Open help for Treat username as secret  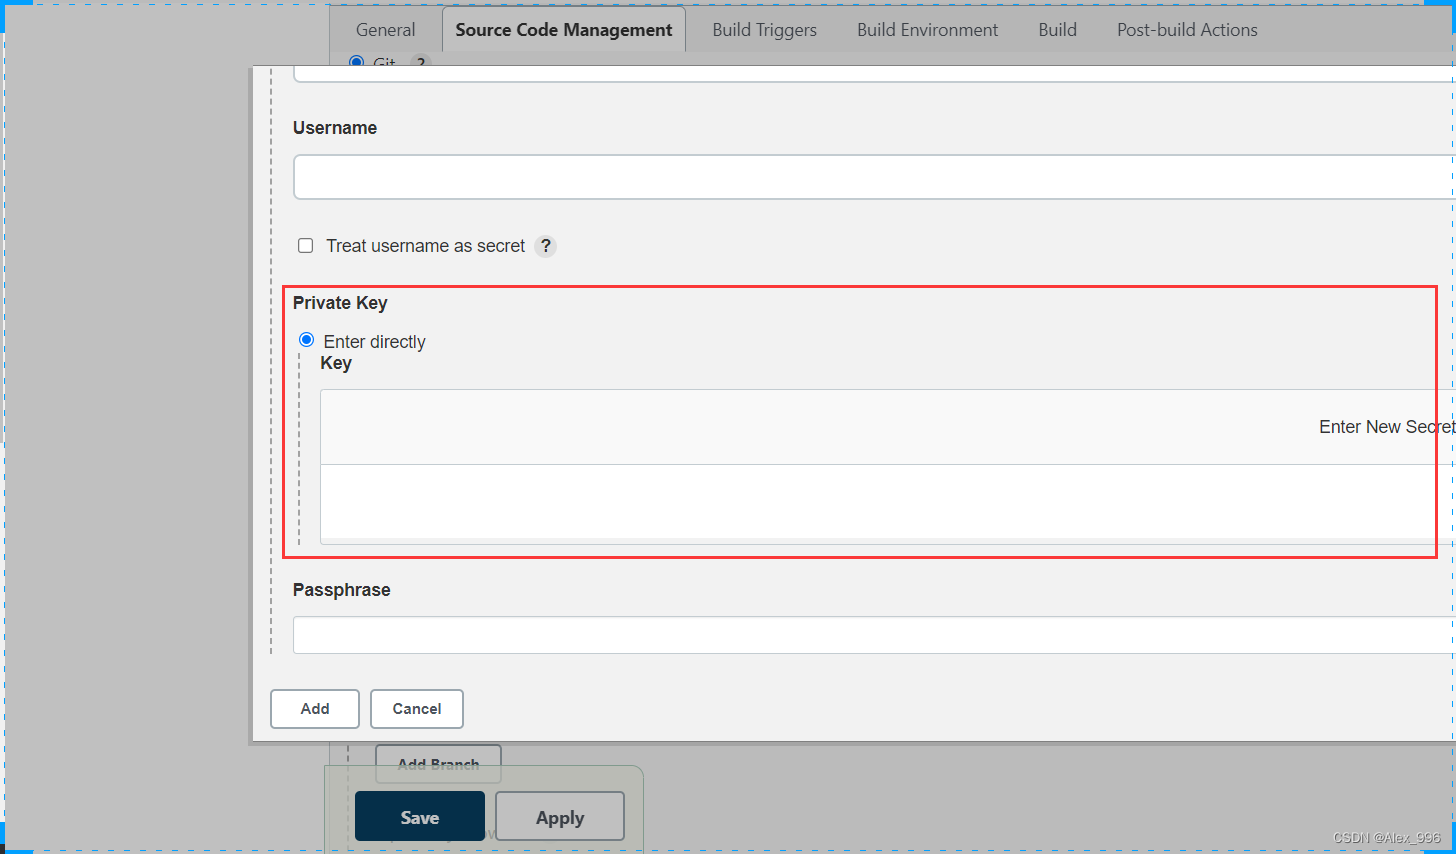(x=546, y=246)
